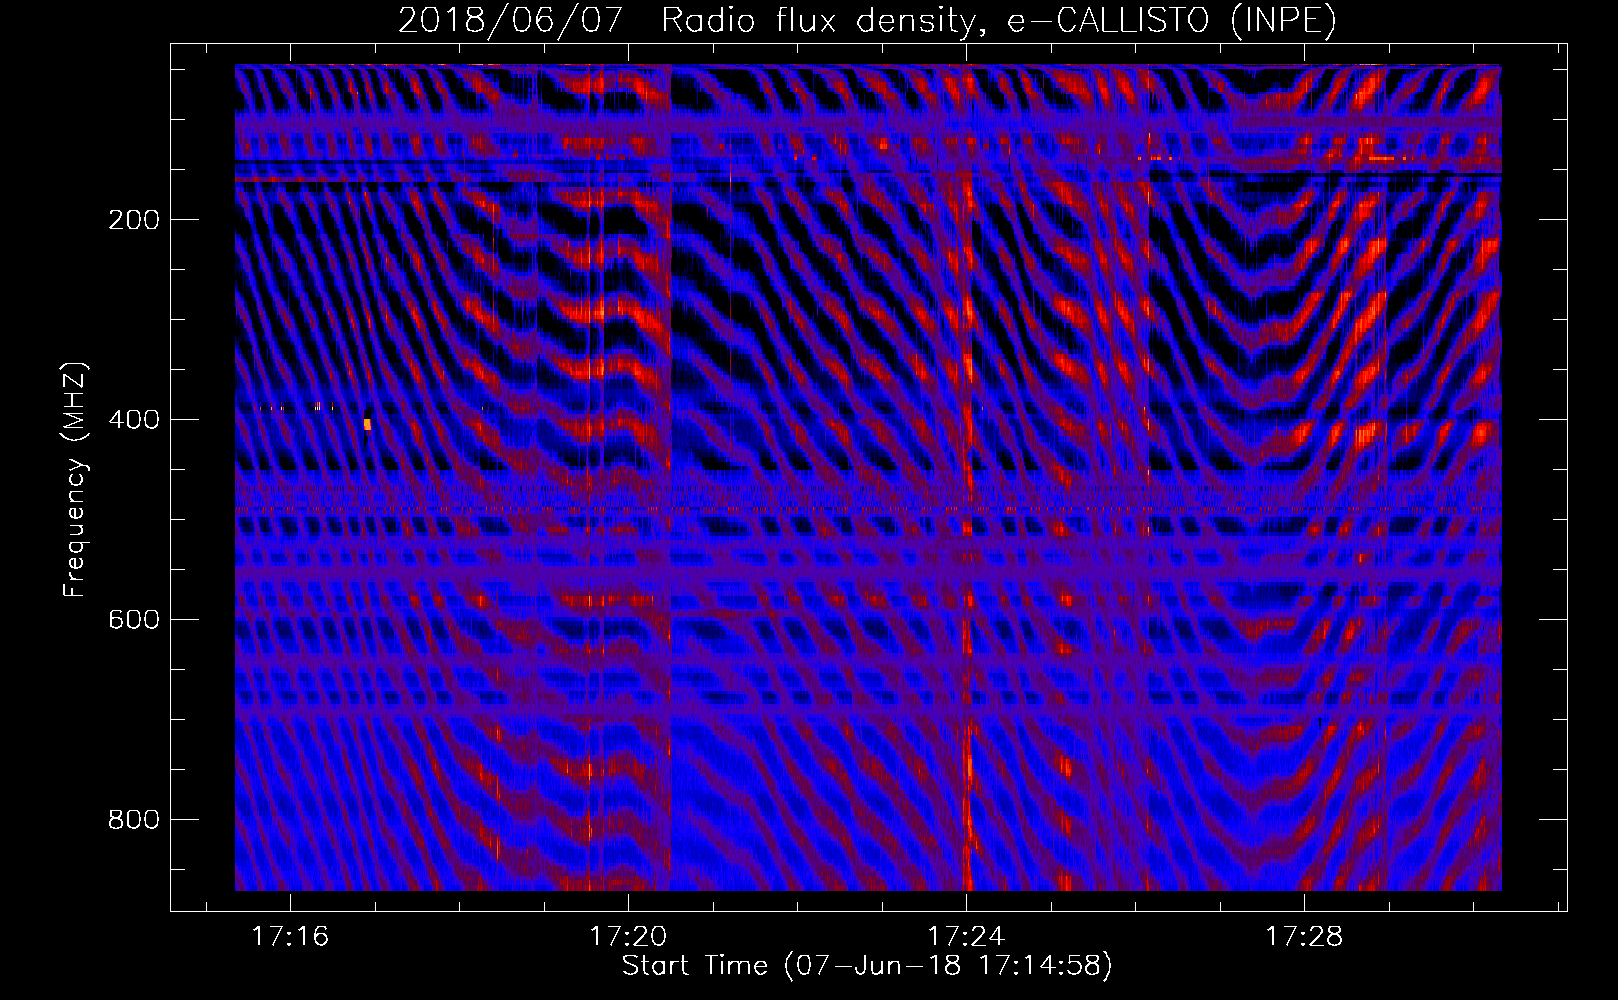The height and width of the screenshot is (1000, 1618).
Task: Click the 400 frequency tick label
Action: click(134, 420)
